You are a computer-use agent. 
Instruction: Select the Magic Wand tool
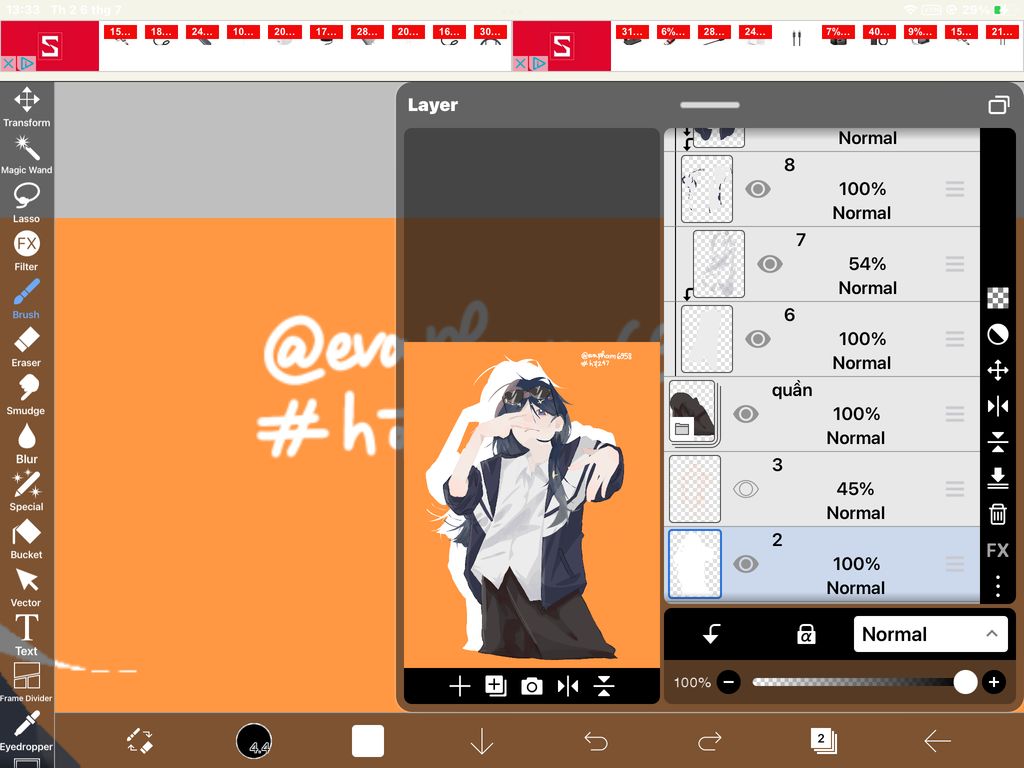26,155
